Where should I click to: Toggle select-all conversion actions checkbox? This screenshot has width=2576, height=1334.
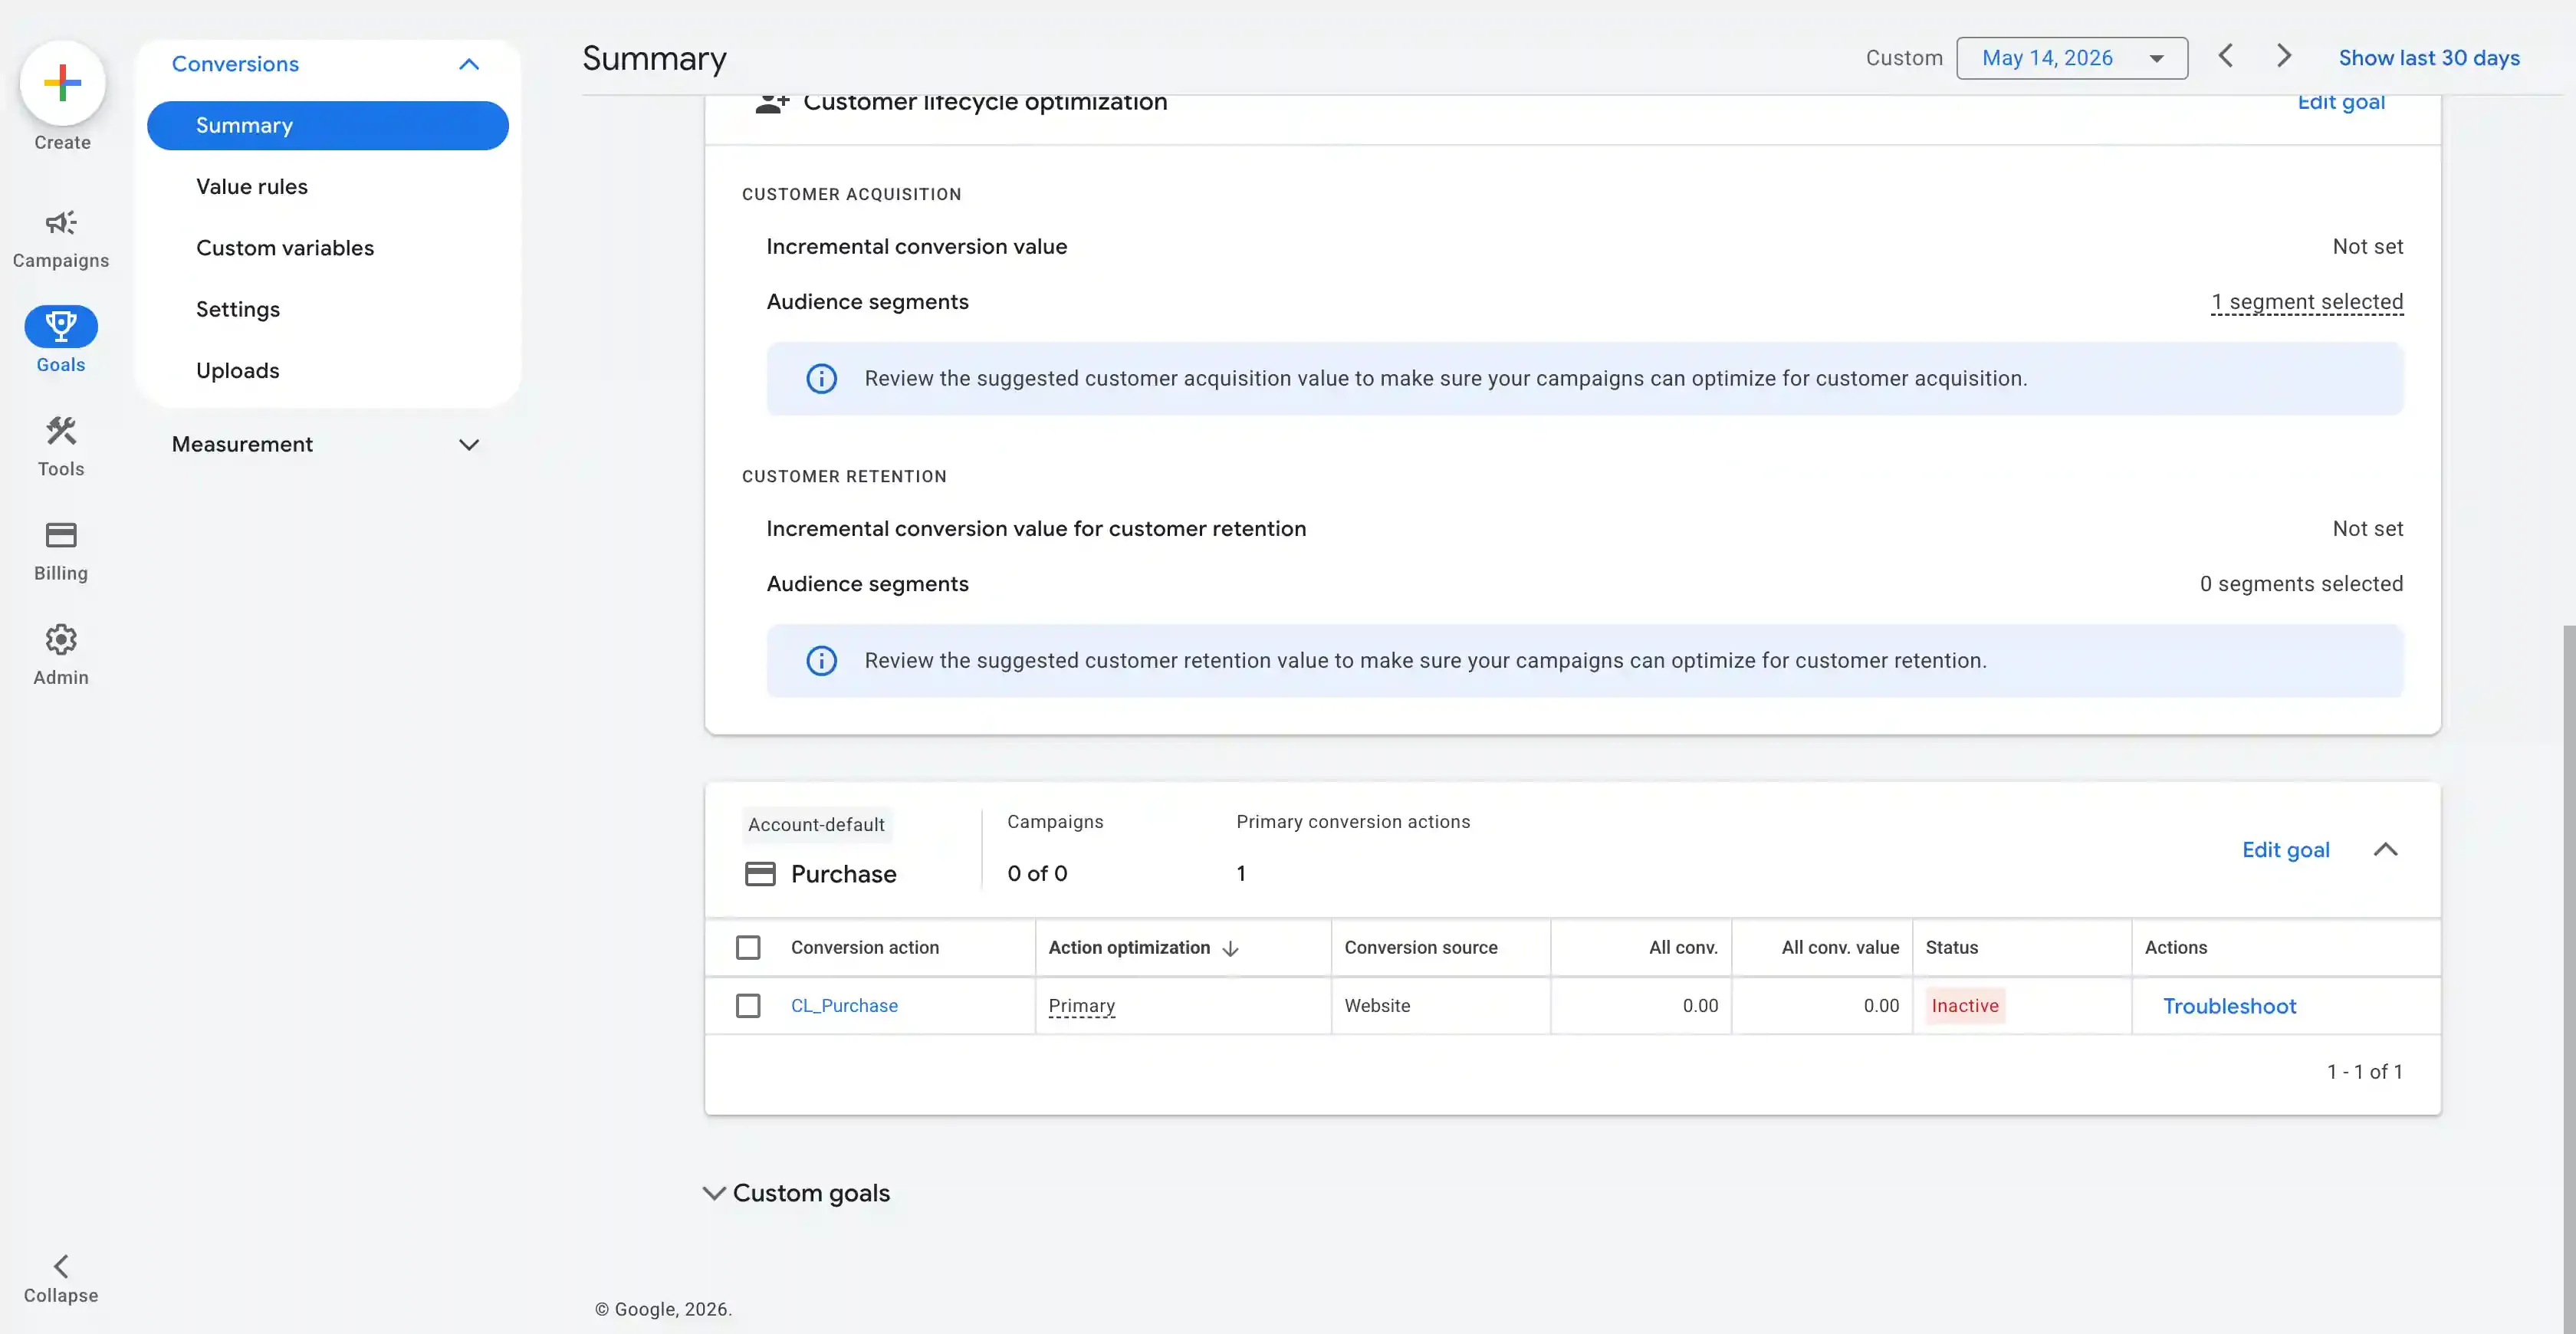[x=748, y=947]
